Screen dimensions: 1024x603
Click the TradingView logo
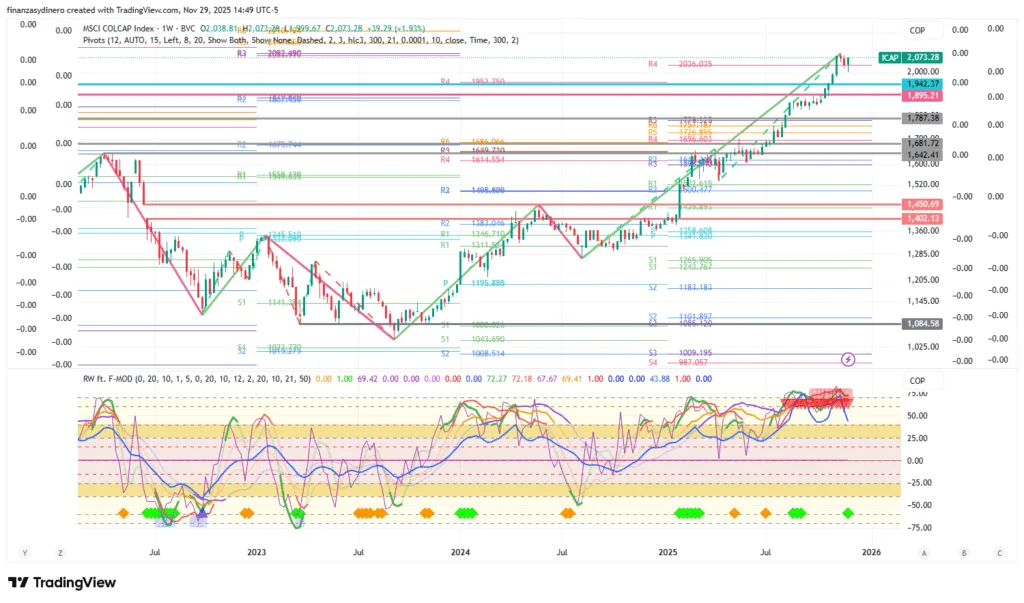[x=62, y=583]
